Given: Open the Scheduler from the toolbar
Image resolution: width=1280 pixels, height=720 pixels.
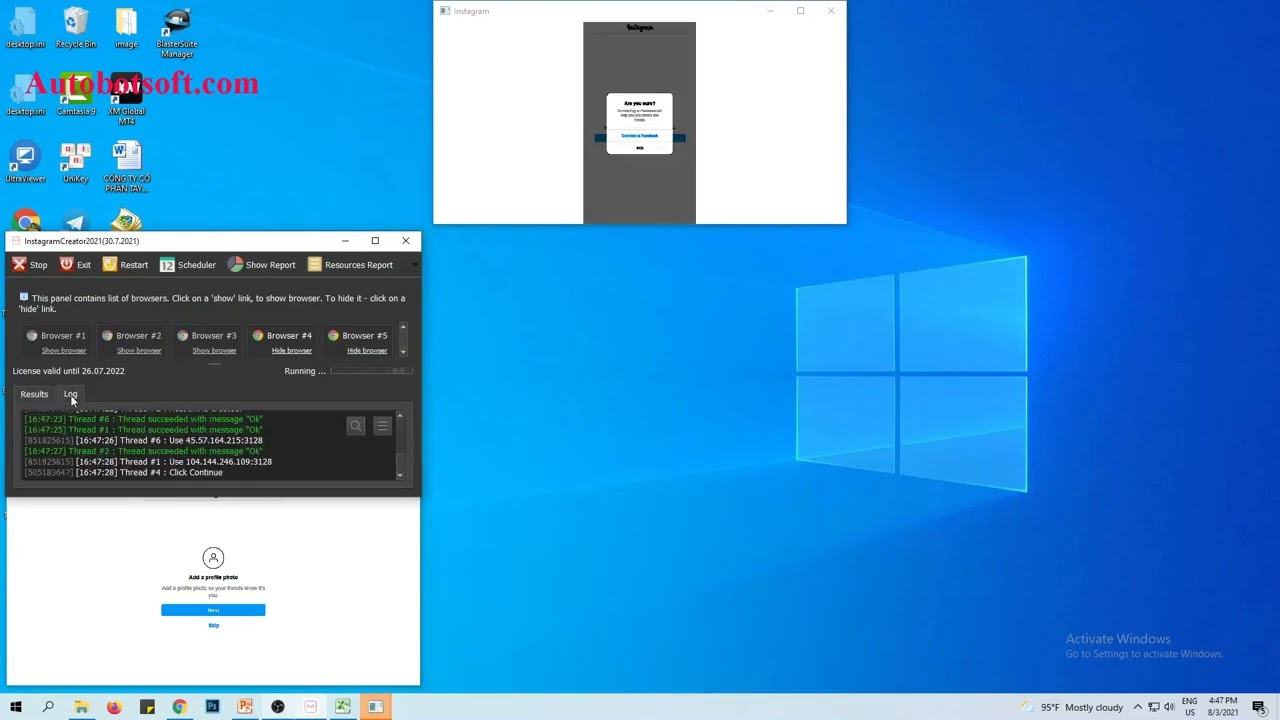Looking at the screenshot, I should coord(188,265).
